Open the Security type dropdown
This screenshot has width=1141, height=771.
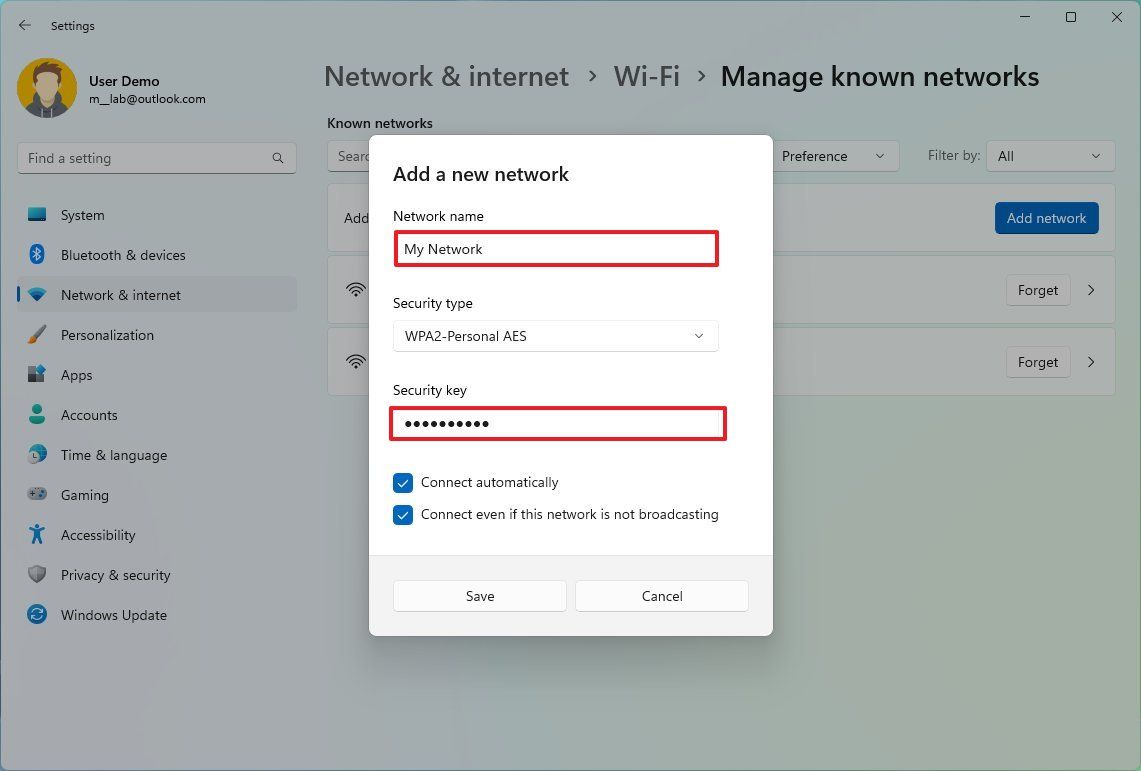coord(555,336)
